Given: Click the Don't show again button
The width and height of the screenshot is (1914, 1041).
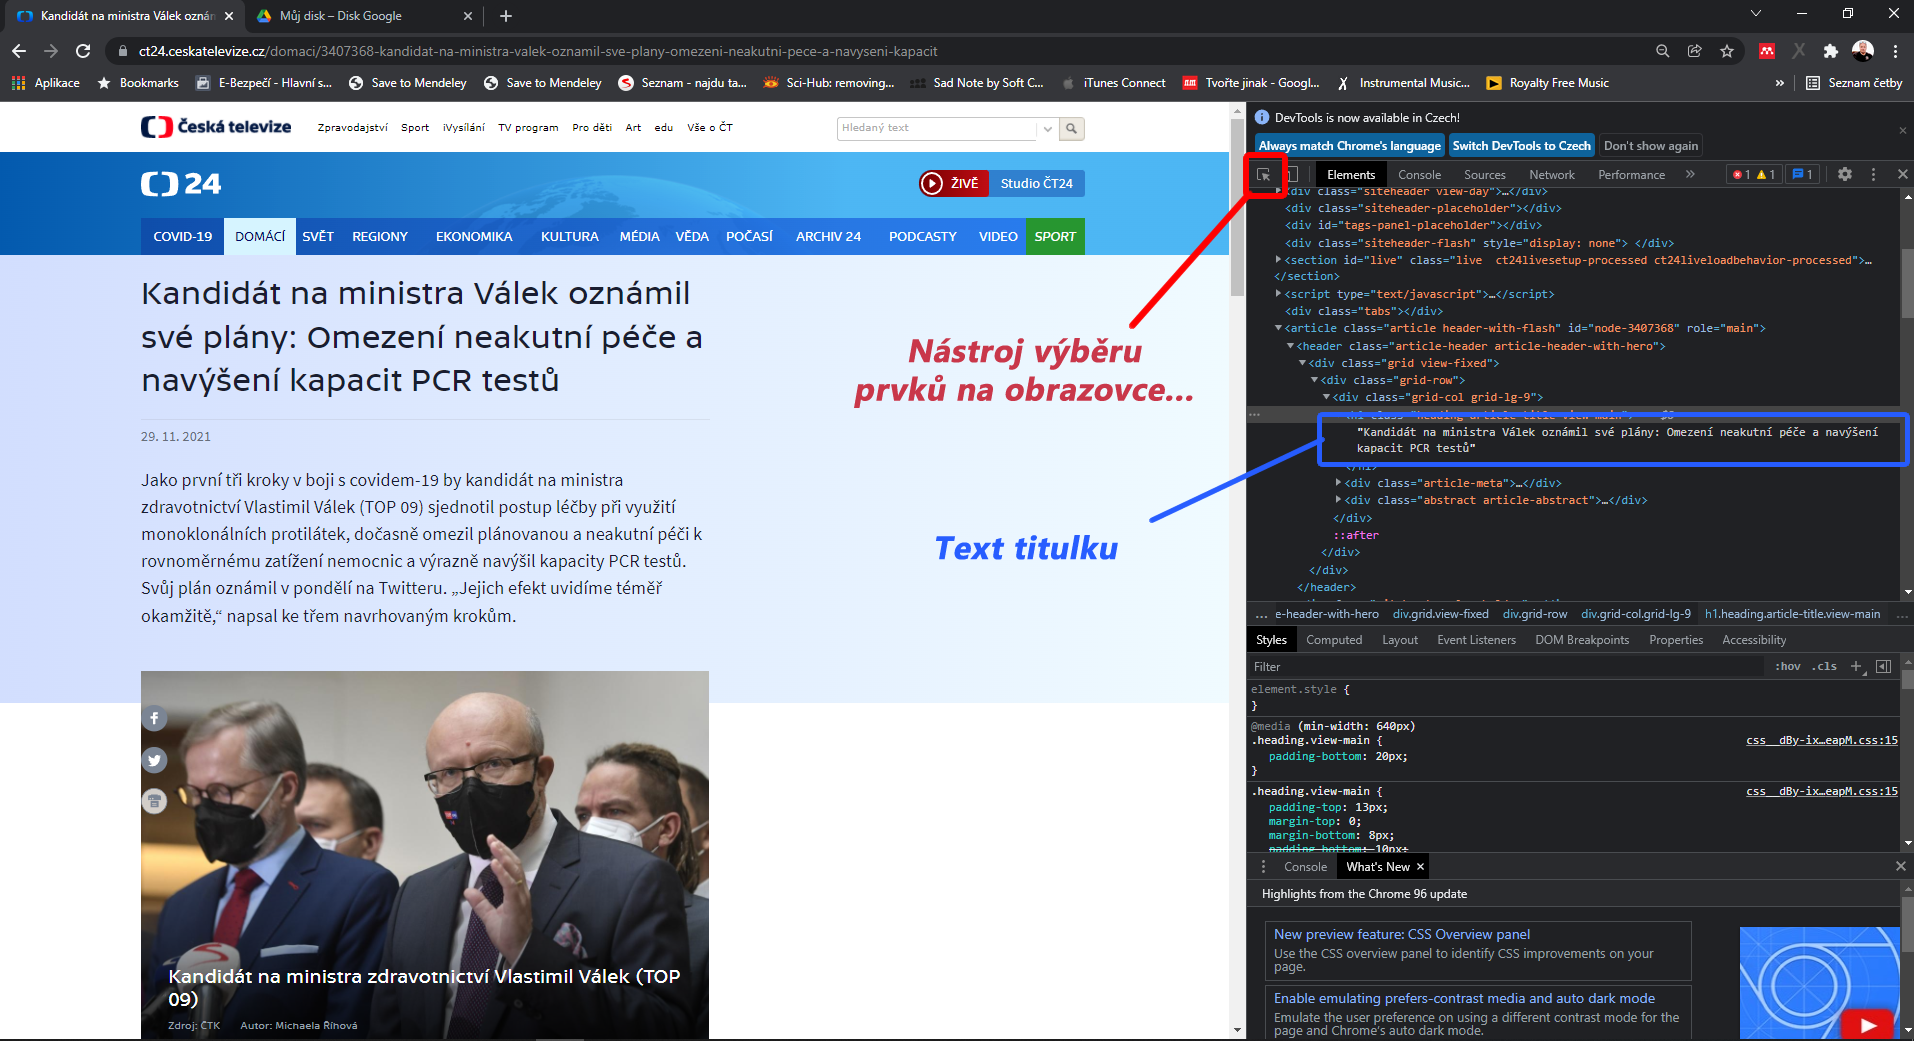Looking at the screenshot, I should (1651, 146).
